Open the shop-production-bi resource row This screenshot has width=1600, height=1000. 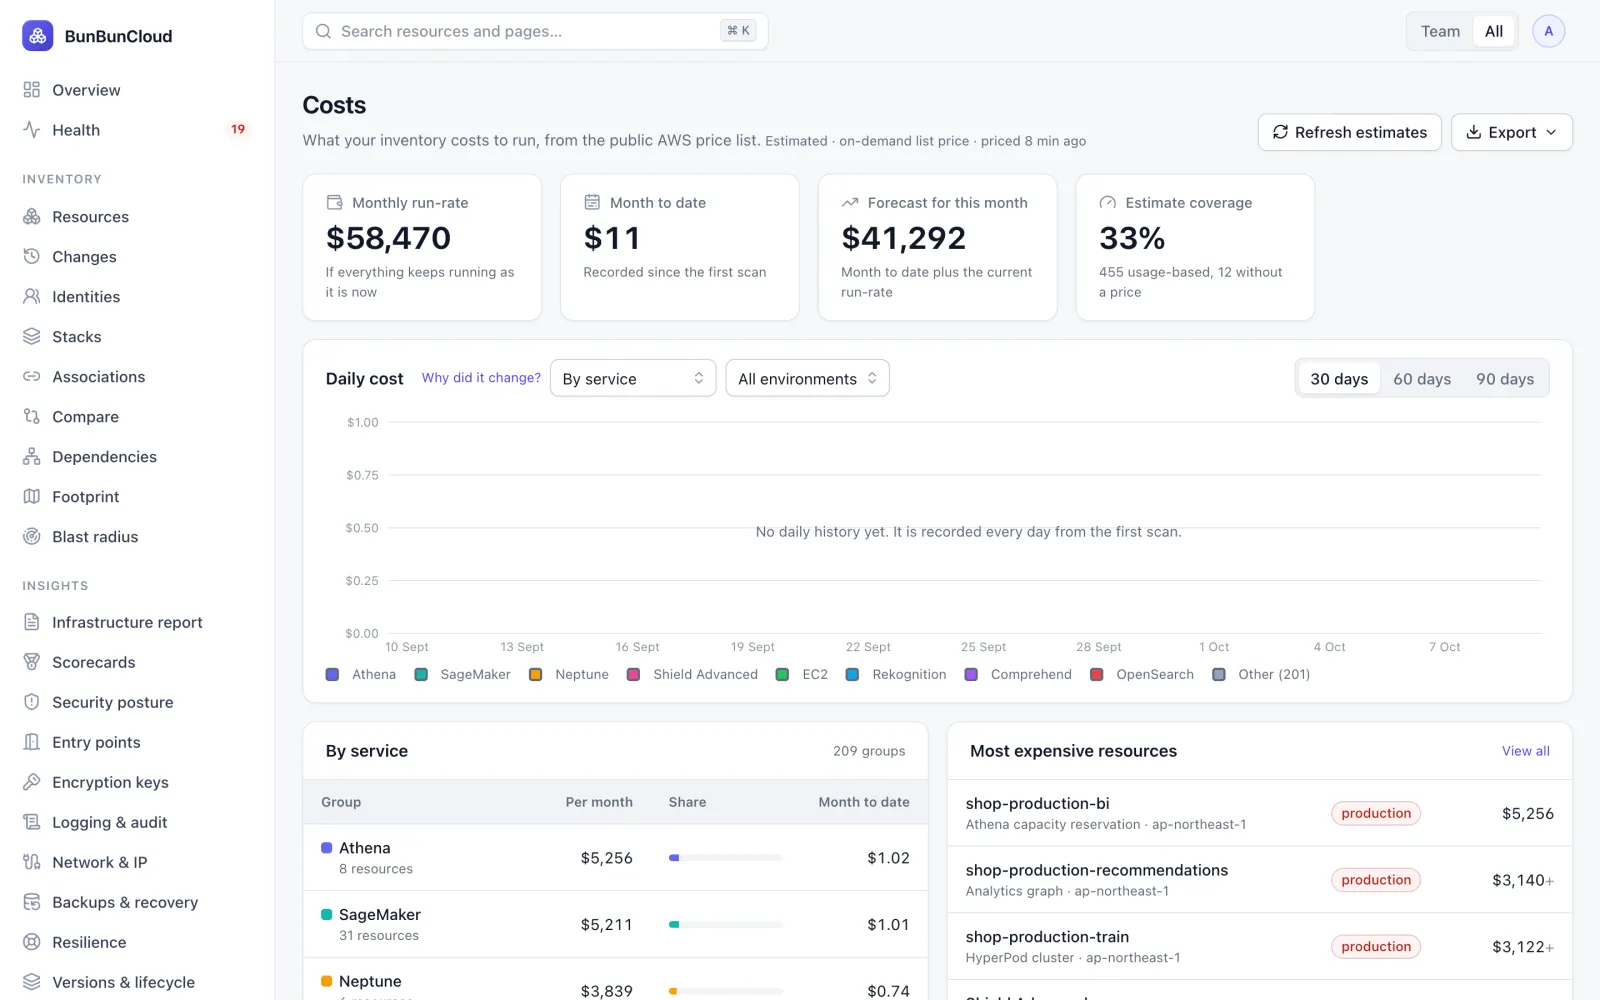(x=1260, y=813)
